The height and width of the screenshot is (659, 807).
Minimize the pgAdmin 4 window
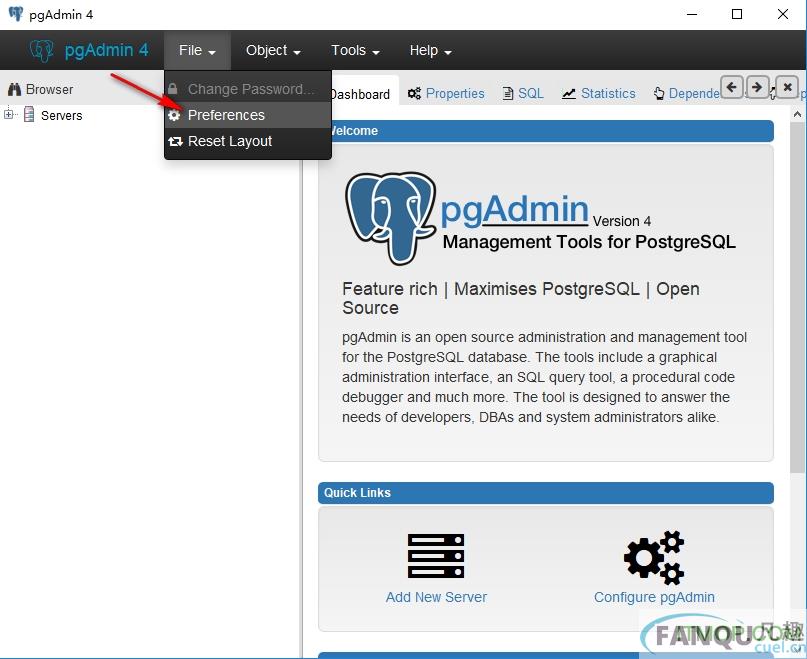click(692, 14)
